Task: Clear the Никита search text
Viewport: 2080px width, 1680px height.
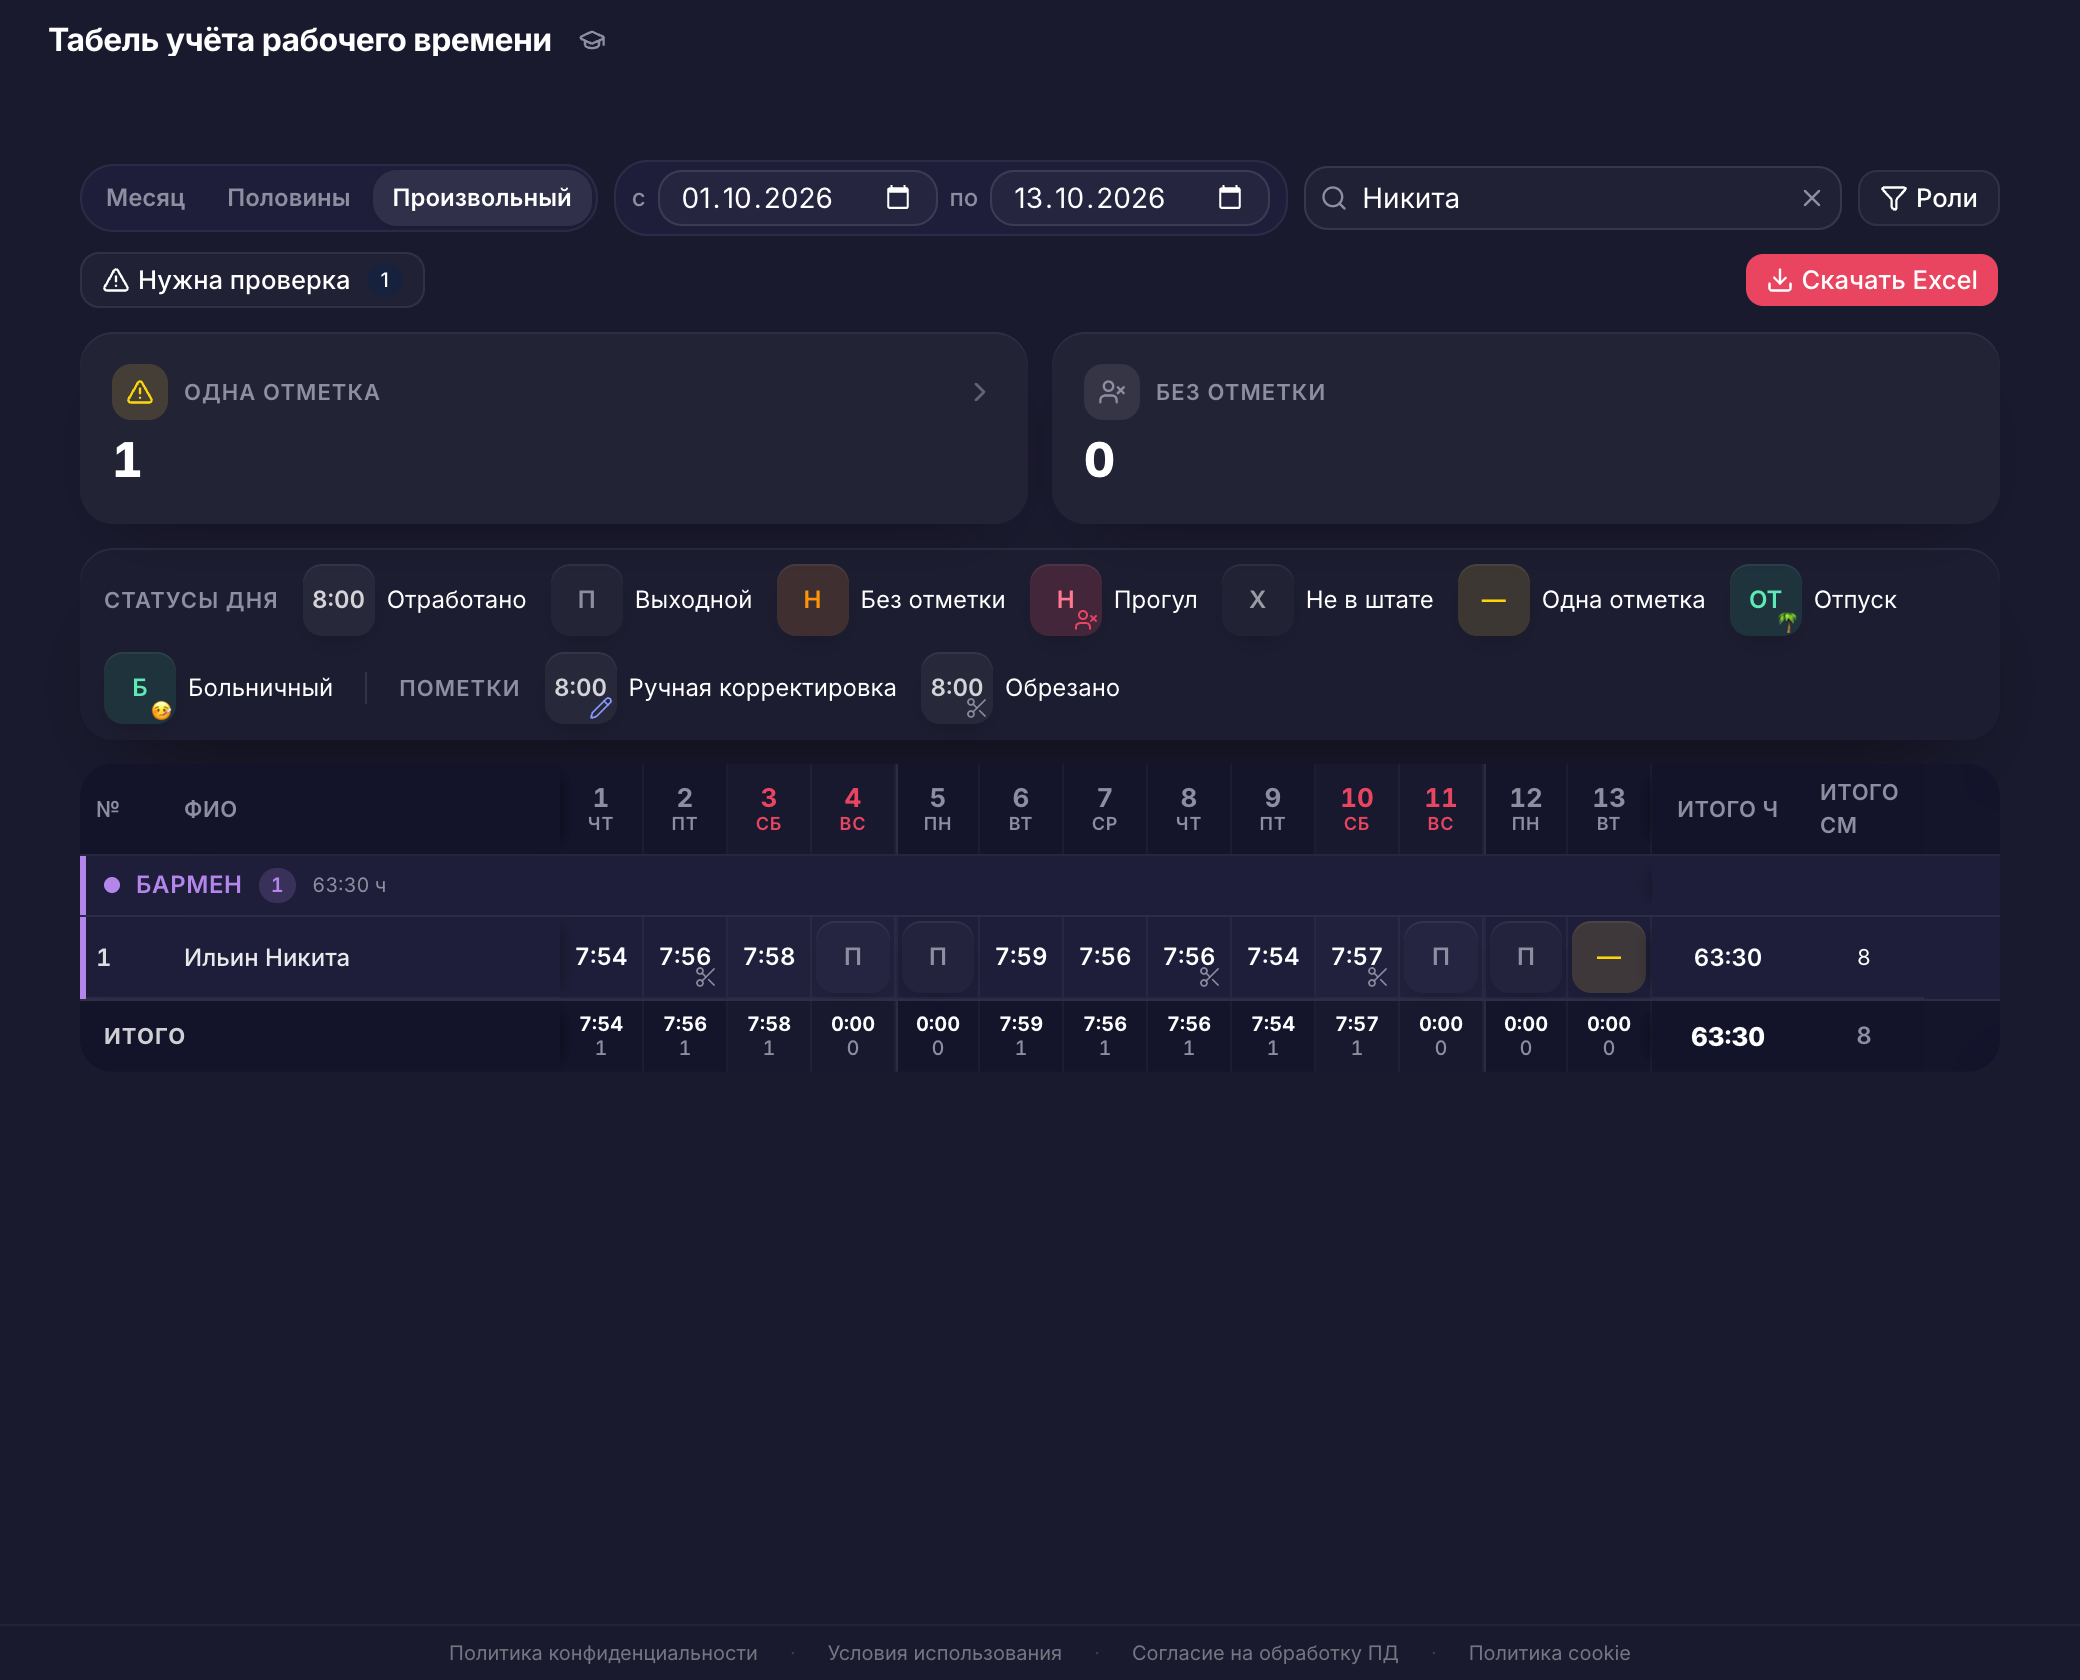Action: [x=1811, y=198]
